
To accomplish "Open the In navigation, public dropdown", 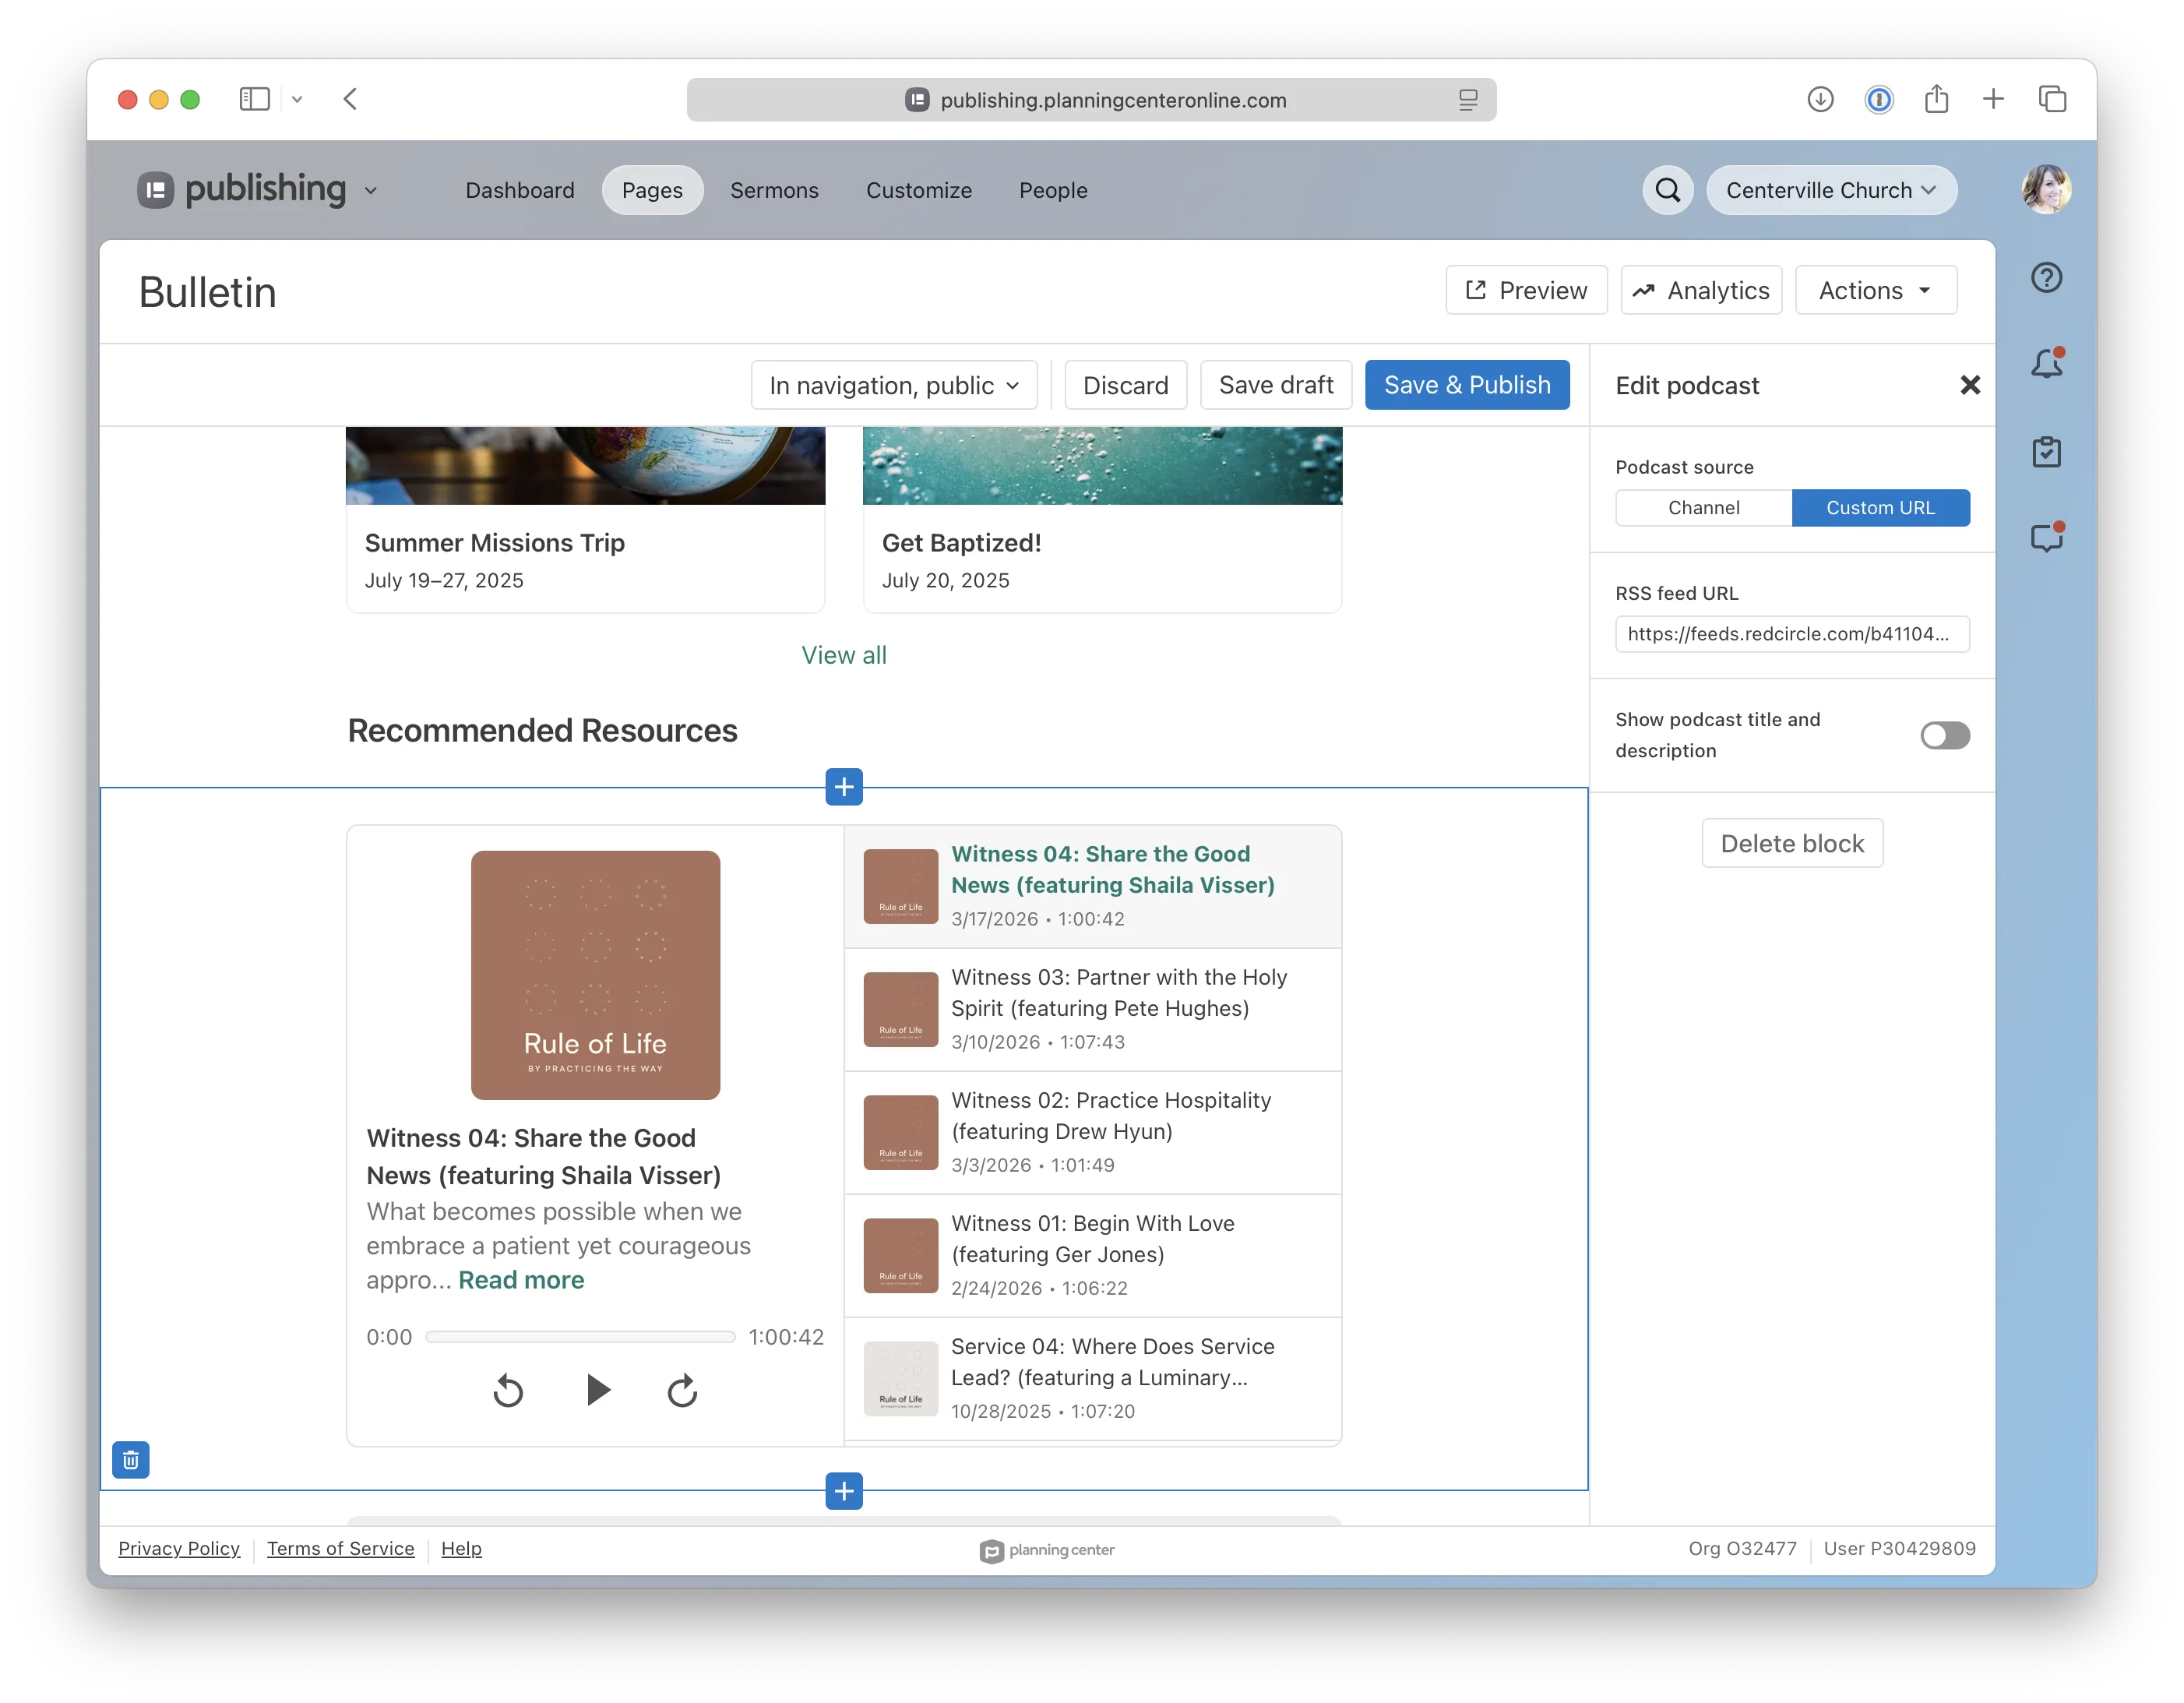I will pos(894,385).
